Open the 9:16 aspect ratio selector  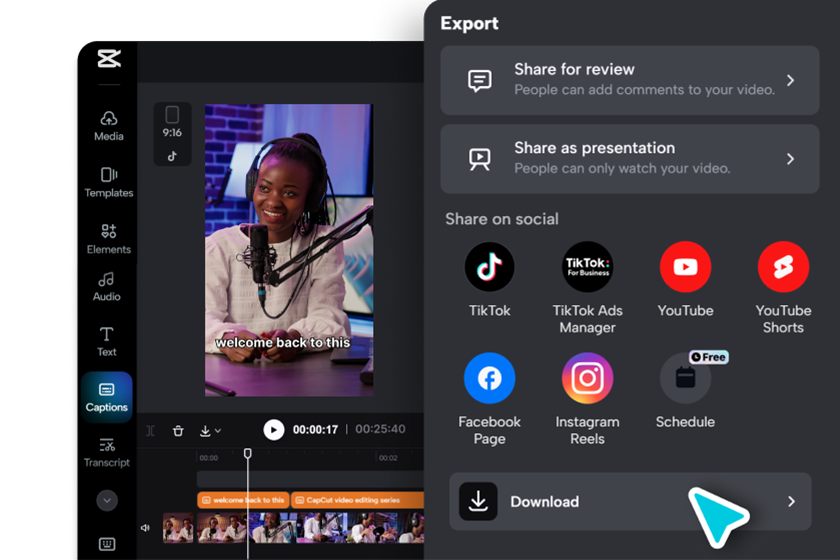(172, 133)
